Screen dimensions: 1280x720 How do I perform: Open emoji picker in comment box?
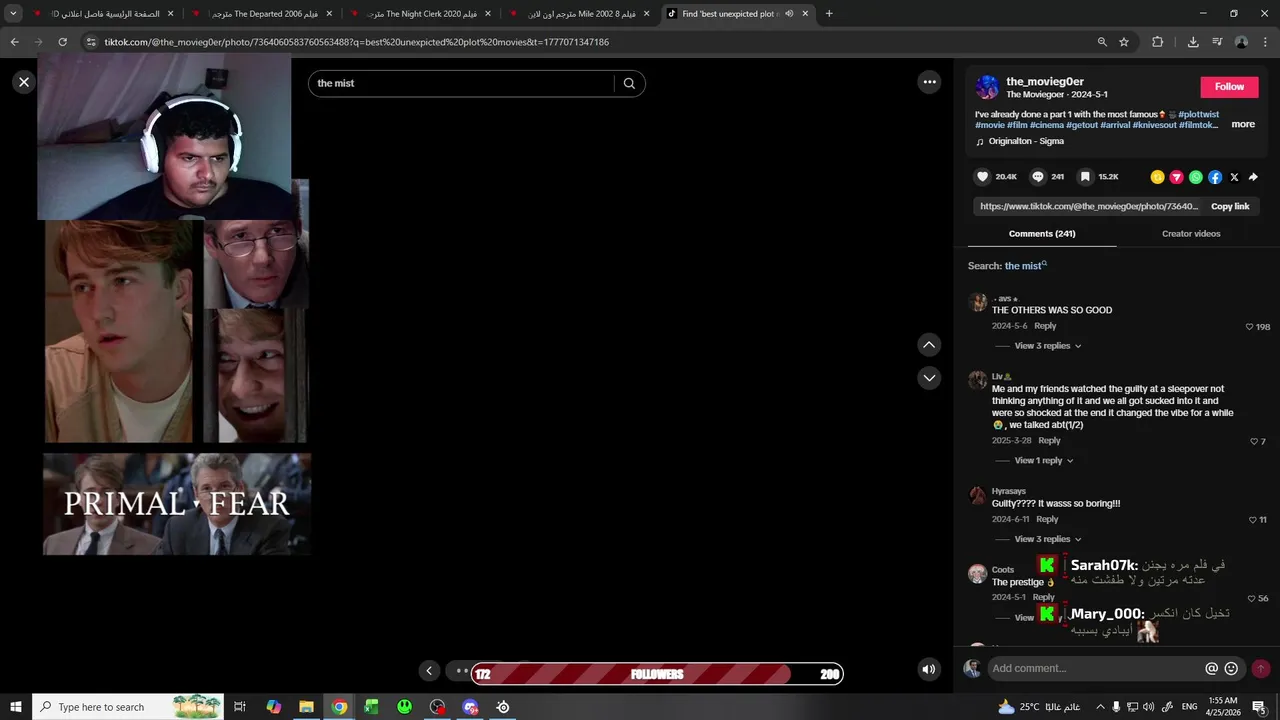point(1231,668)
